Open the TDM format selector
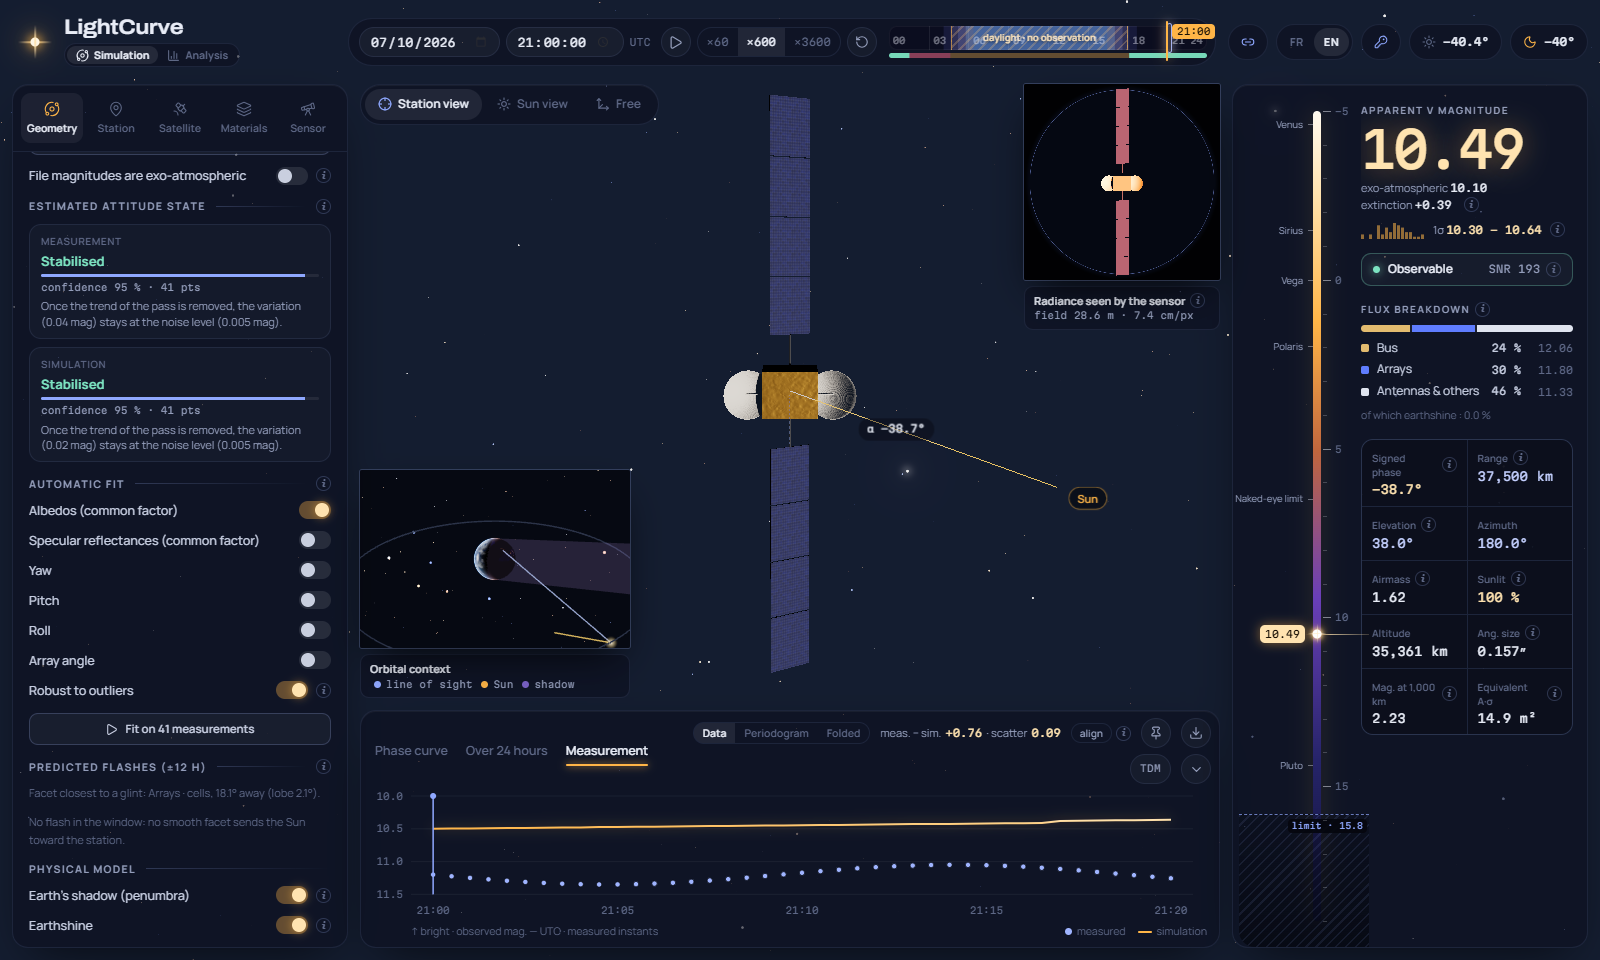This screenshot has height=960, width=1600. click(1151, 768)
